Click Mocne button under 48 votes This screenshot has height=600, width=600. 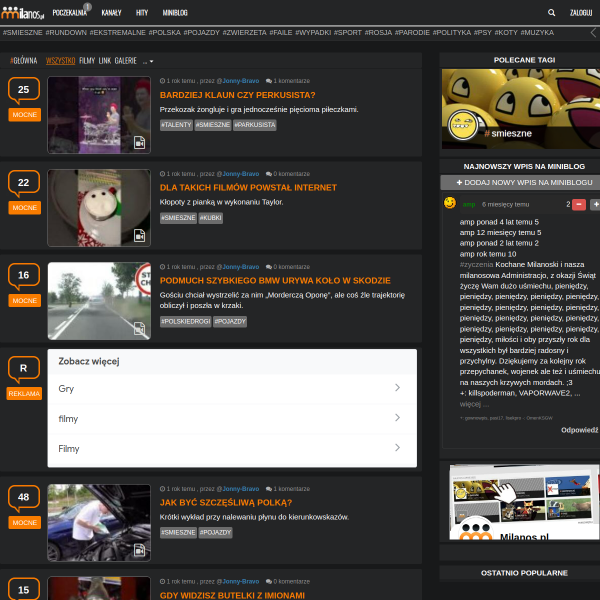pos(24,523)
